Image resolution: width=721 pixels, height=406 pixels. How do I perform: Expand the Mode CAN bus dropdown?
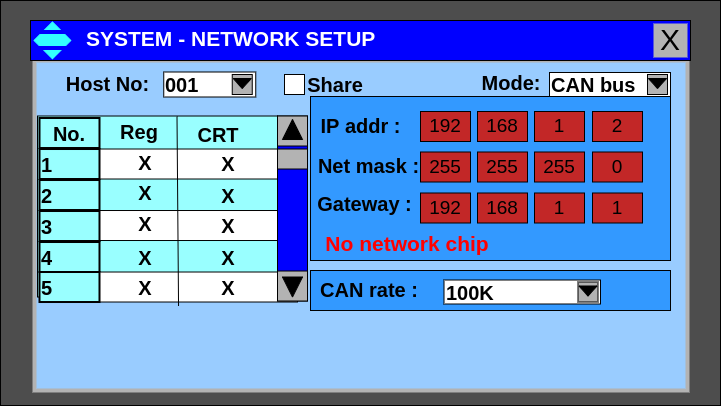657,85
